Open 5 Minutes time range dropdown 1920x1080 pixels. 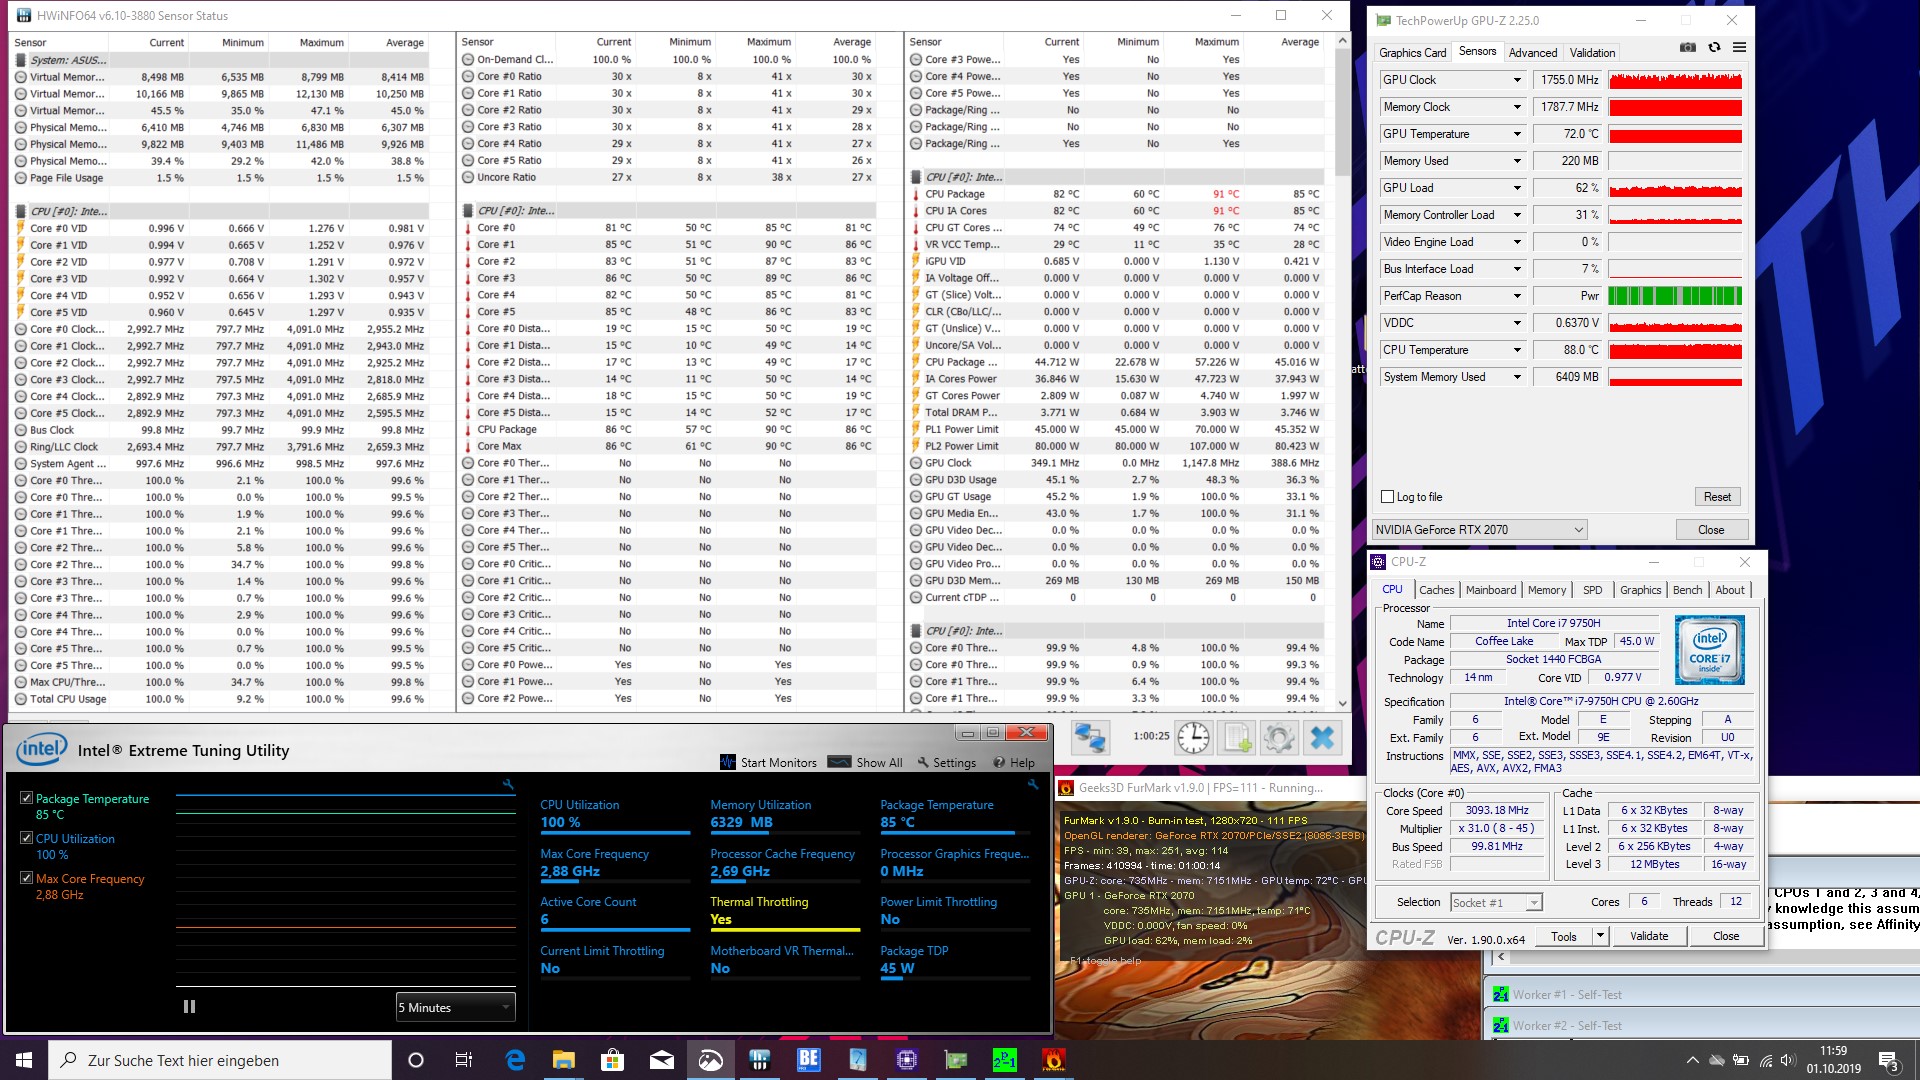click(456, 1007)
